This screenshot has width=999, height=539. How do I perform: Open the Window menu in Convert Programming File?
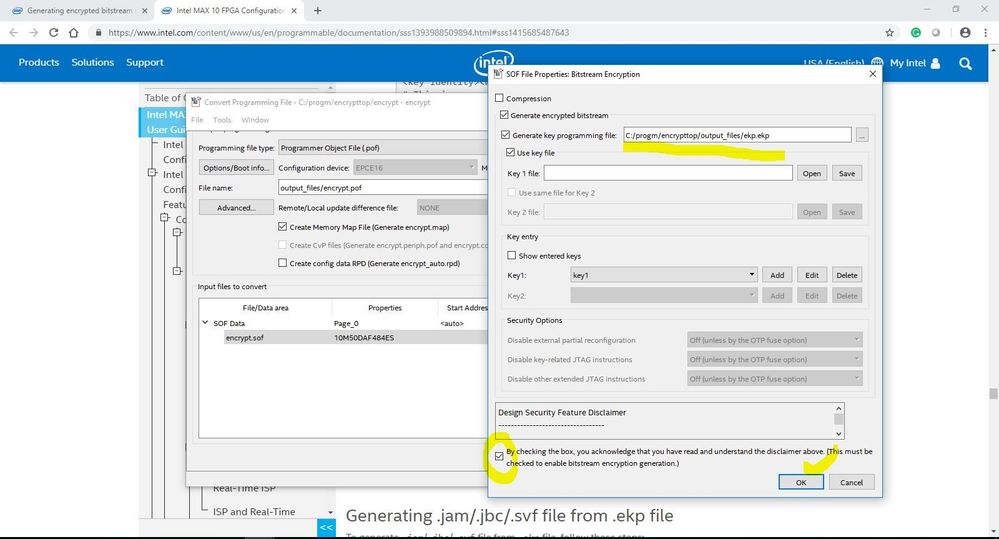coord(255,120)
